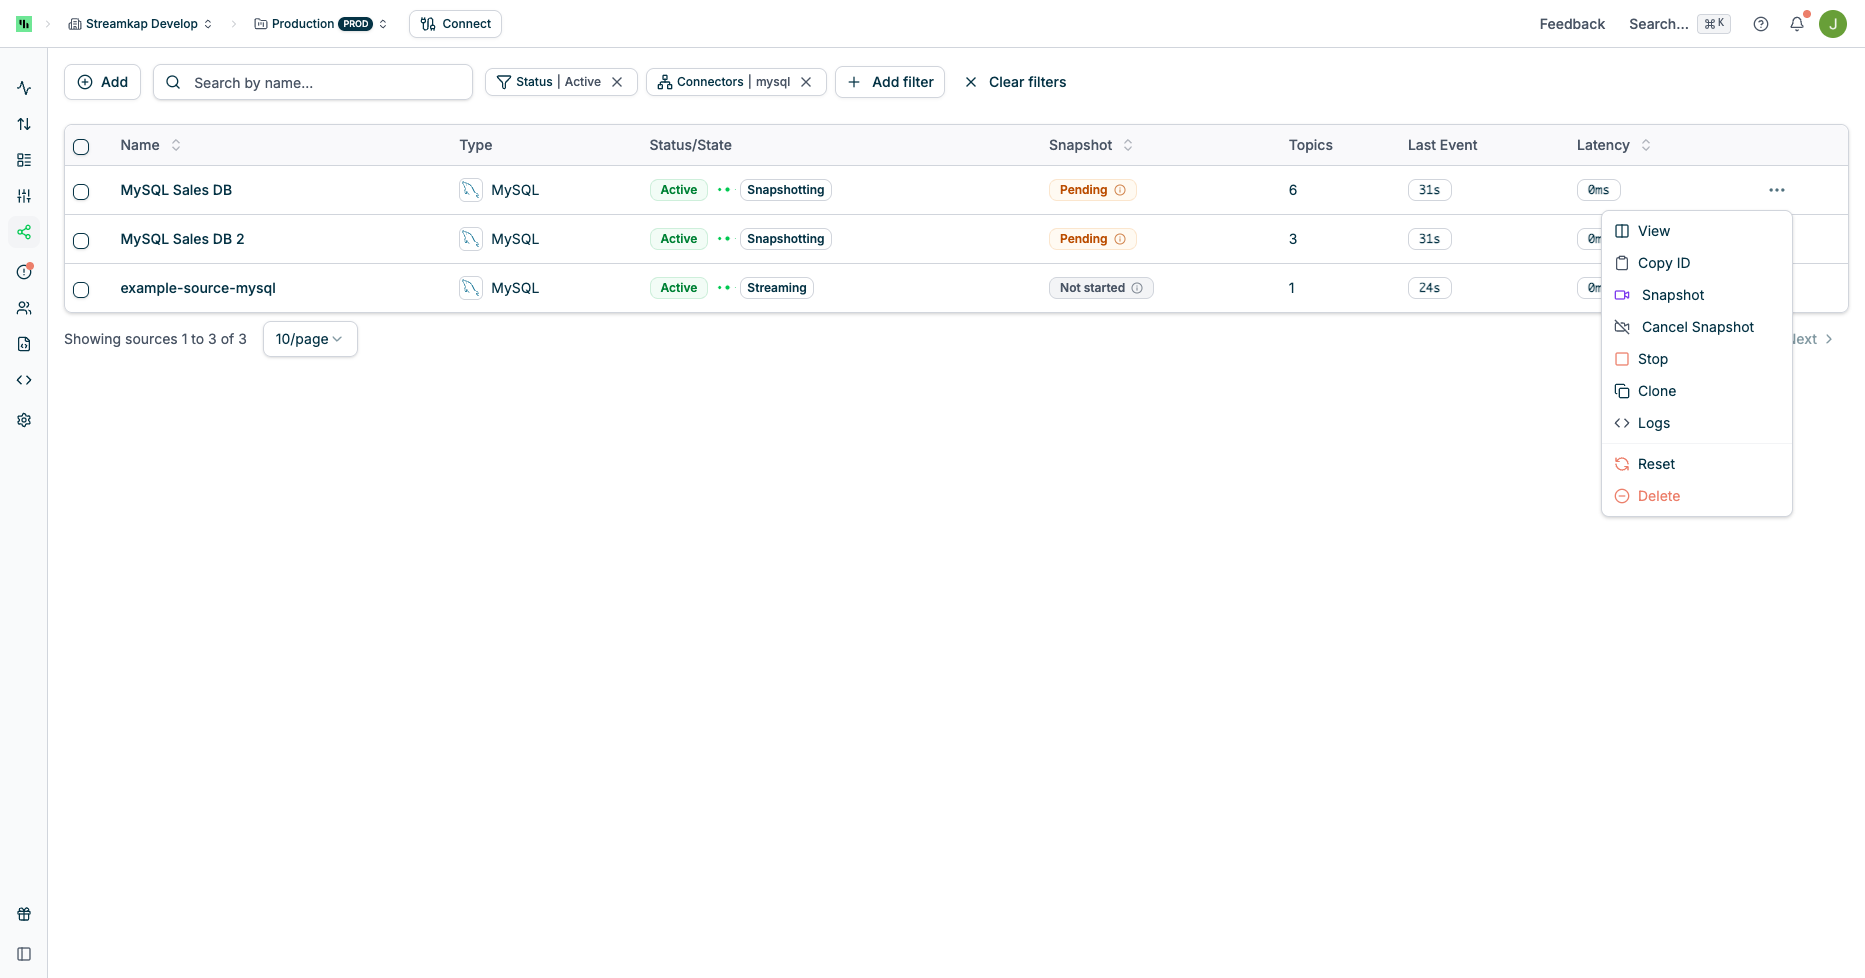Expand the Production environment switcher
Image resolution: width=1865 pixels, height=978 pixels.
pyautogui.click(x=383, y=23)
